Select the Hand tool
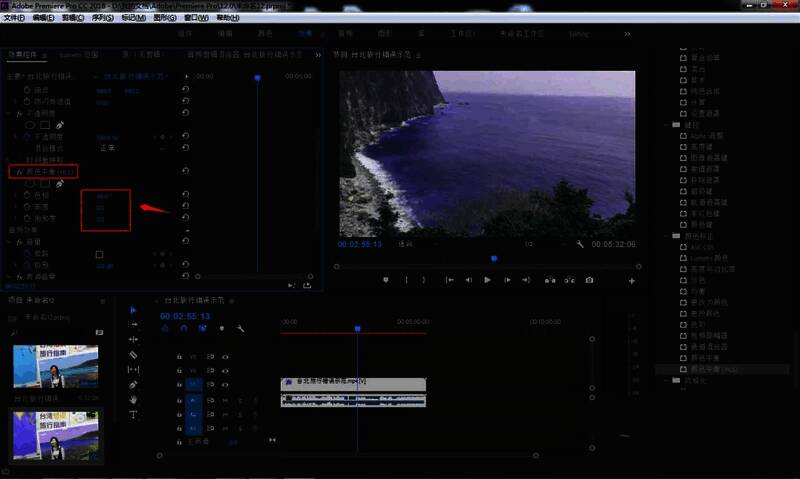800x479 pixels. click(x=133, y=399)
